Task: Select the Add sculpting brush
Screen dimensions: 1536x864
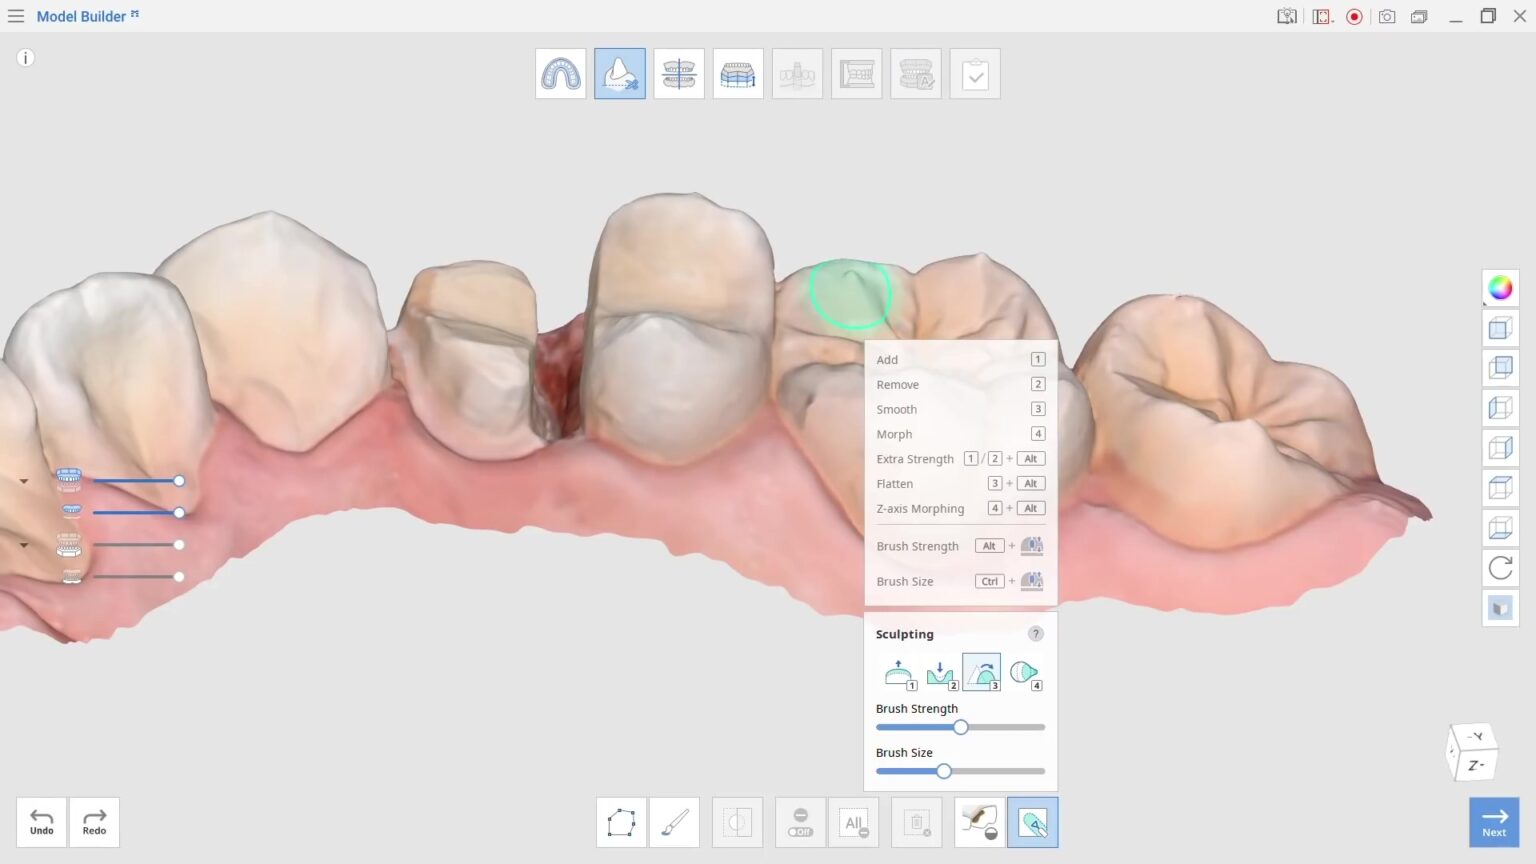Action: point(898,672)
